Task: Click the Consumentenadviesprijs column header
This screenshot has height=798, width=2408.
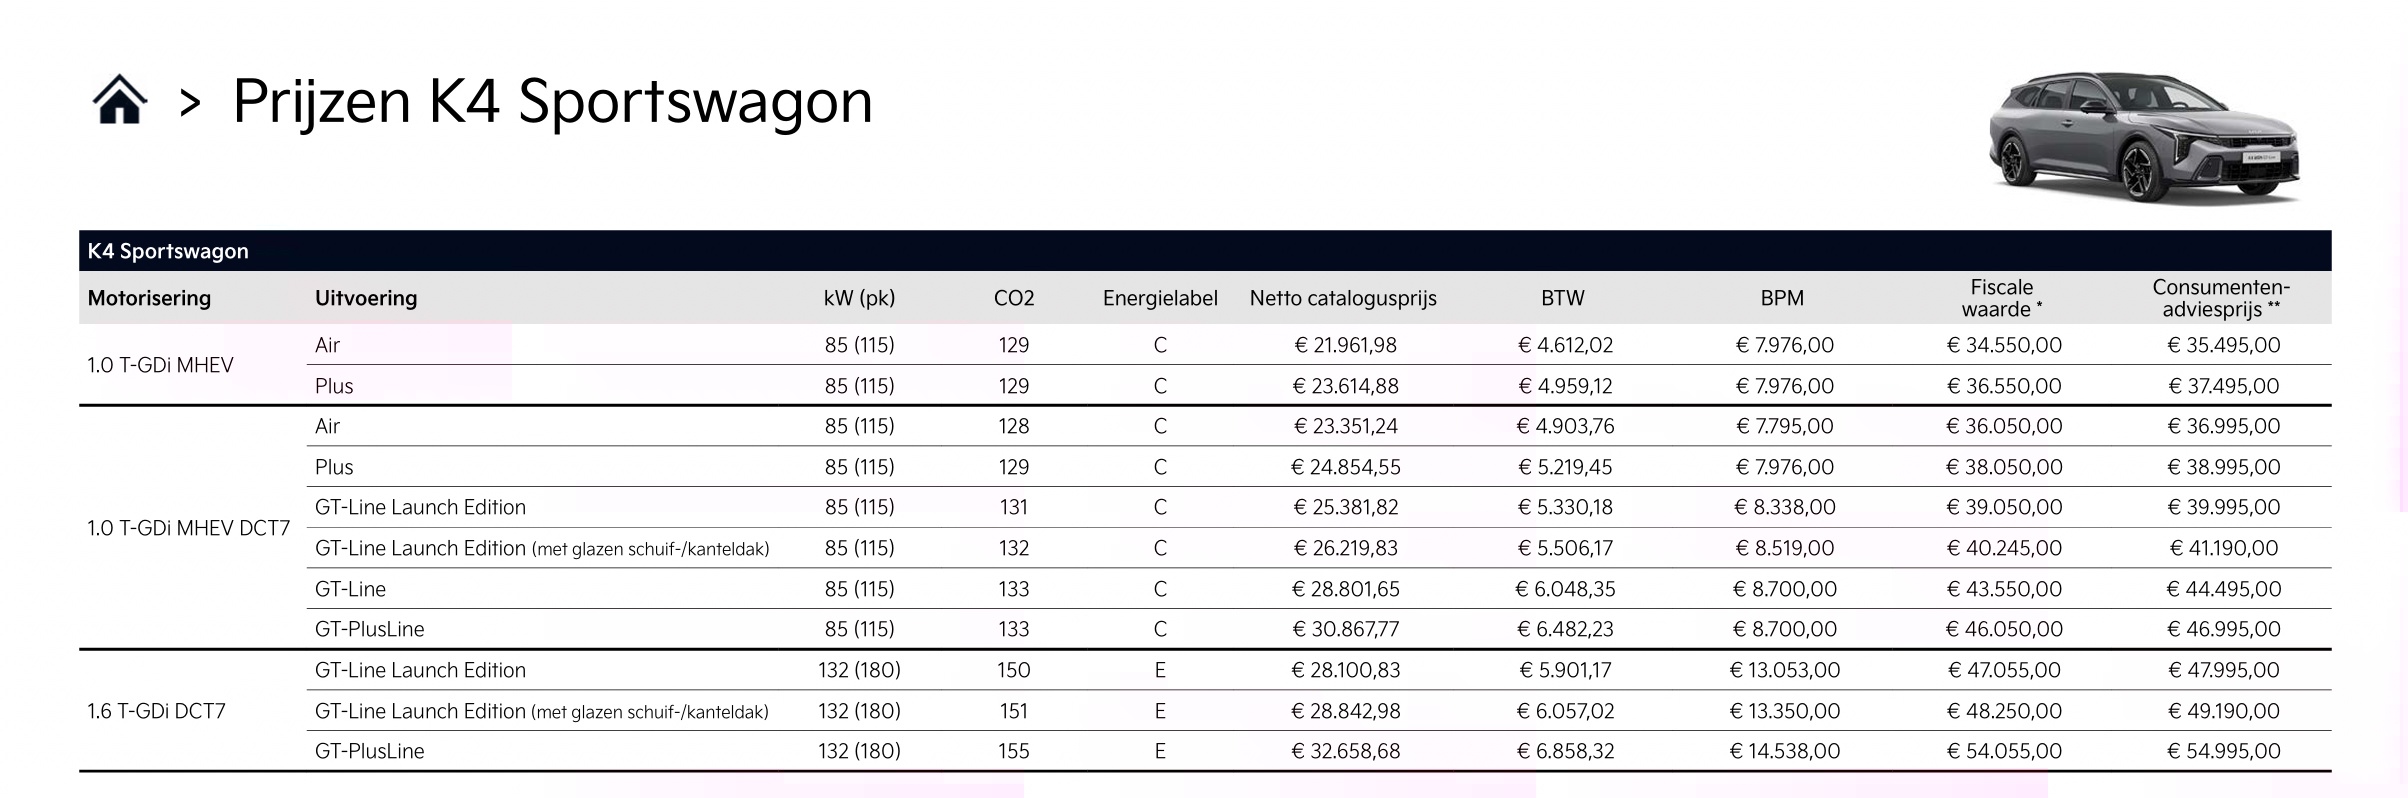Action: coord(2221,298)
